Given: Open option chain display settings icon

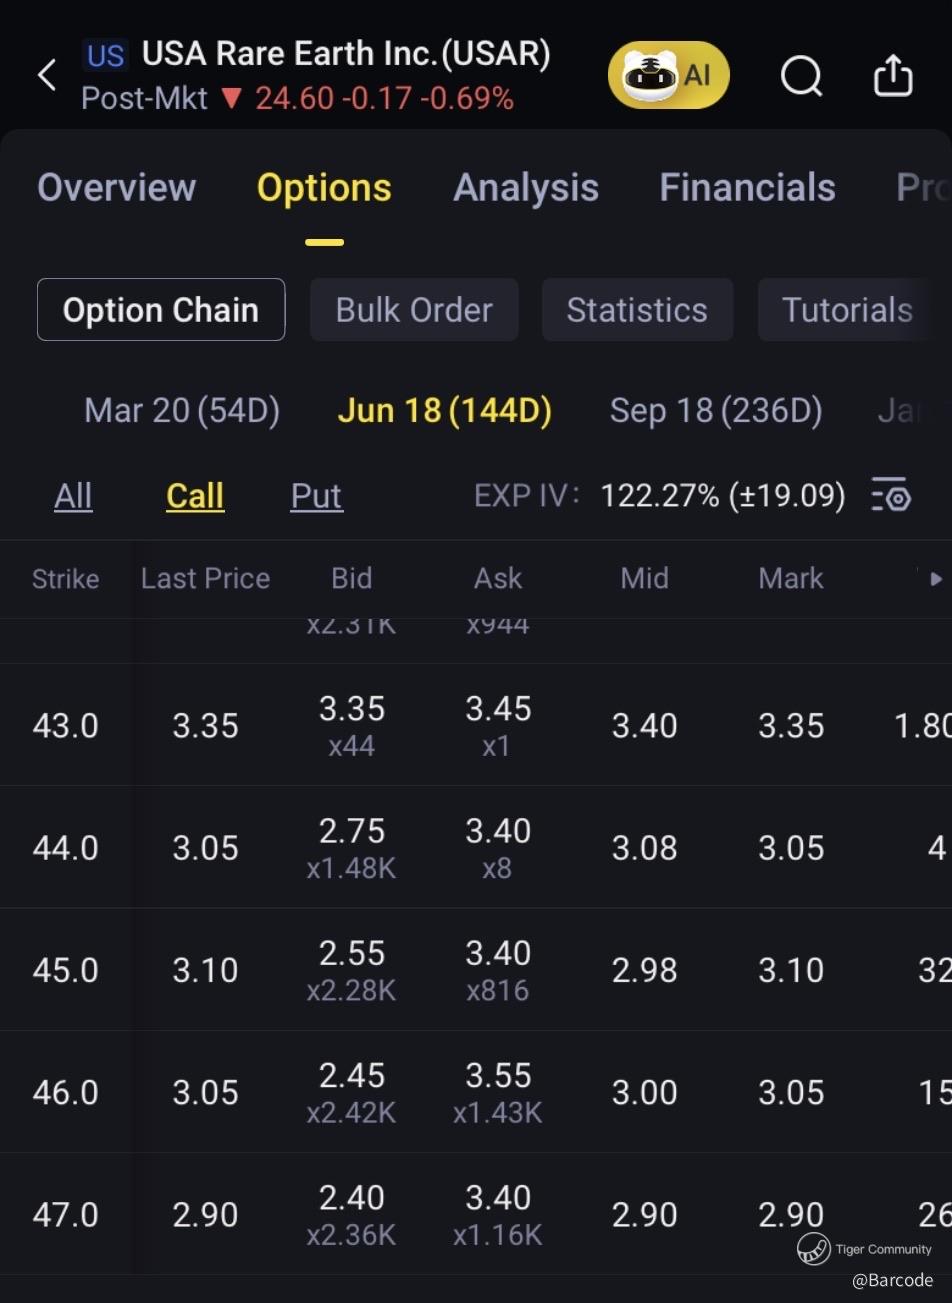Looking at the screenshot, I should pos(891,495).
